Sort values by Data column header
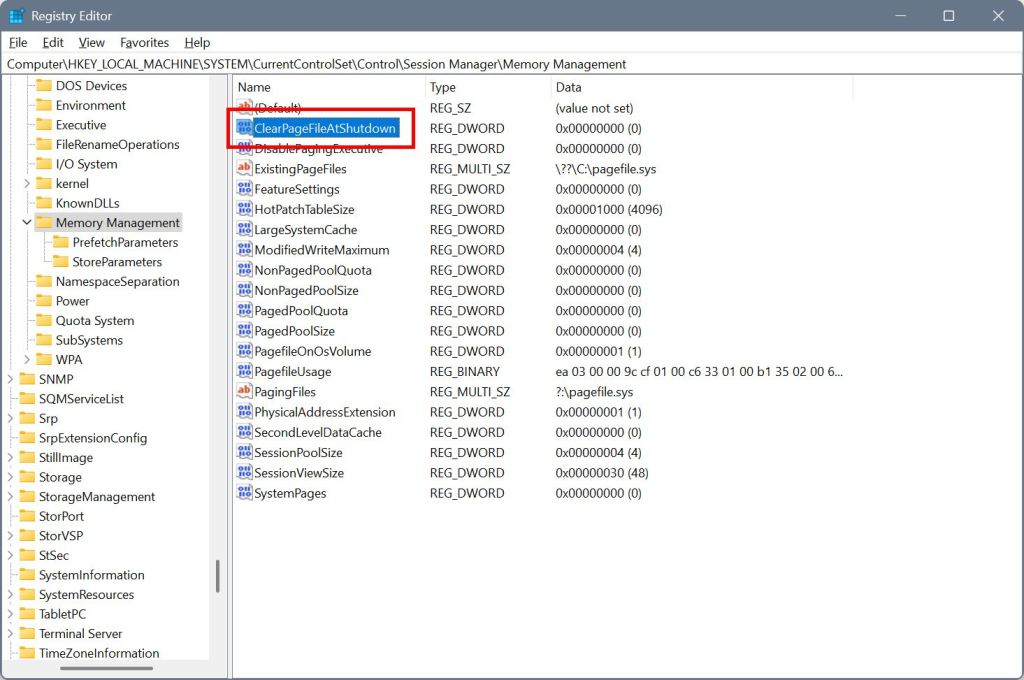The image size is (1024, 680). click(701, 87)
